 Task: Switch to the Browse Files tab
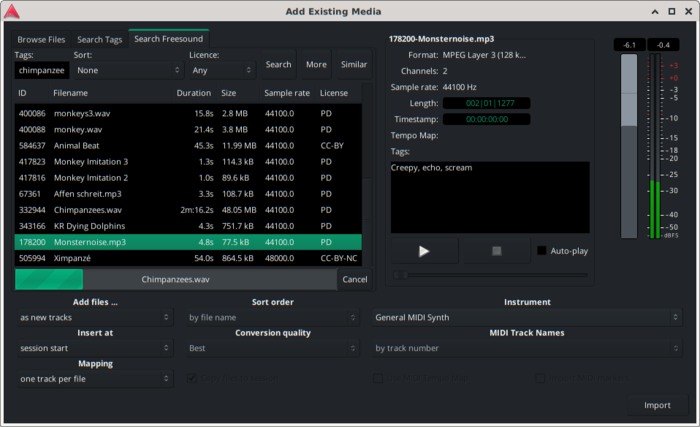(x=41, y=40)
